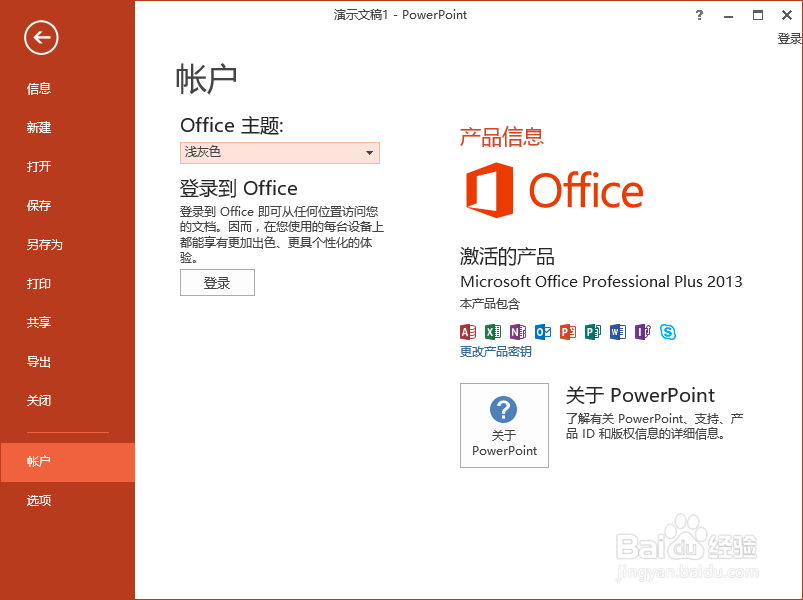Select 保存 in the sidebar
803x600 pixels.
click(x=67, y=205)
